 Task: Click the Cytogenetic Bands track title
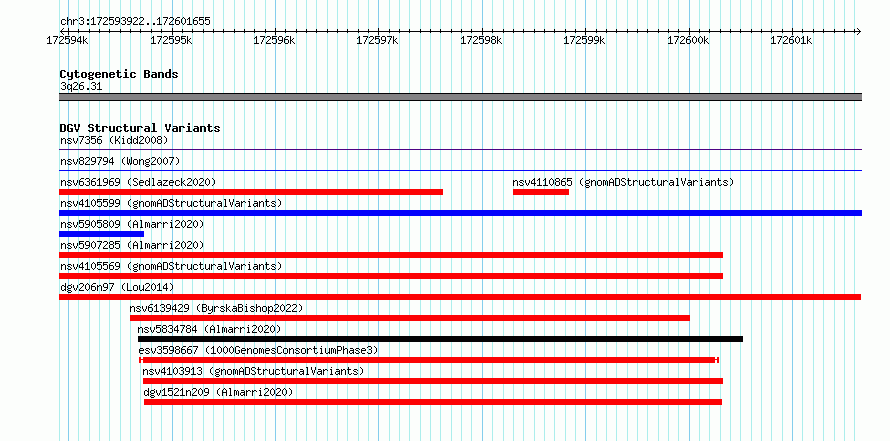click(x=119, y=74)
